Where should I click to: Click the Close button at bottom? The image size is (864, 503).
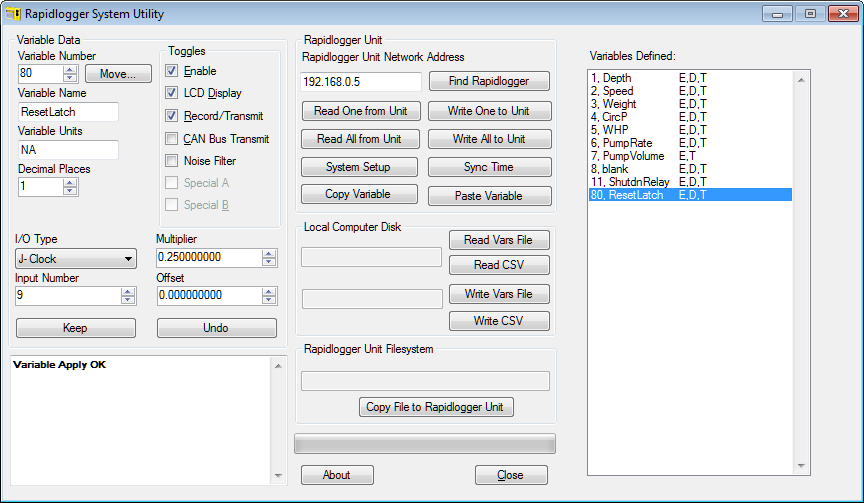[511, 475]
